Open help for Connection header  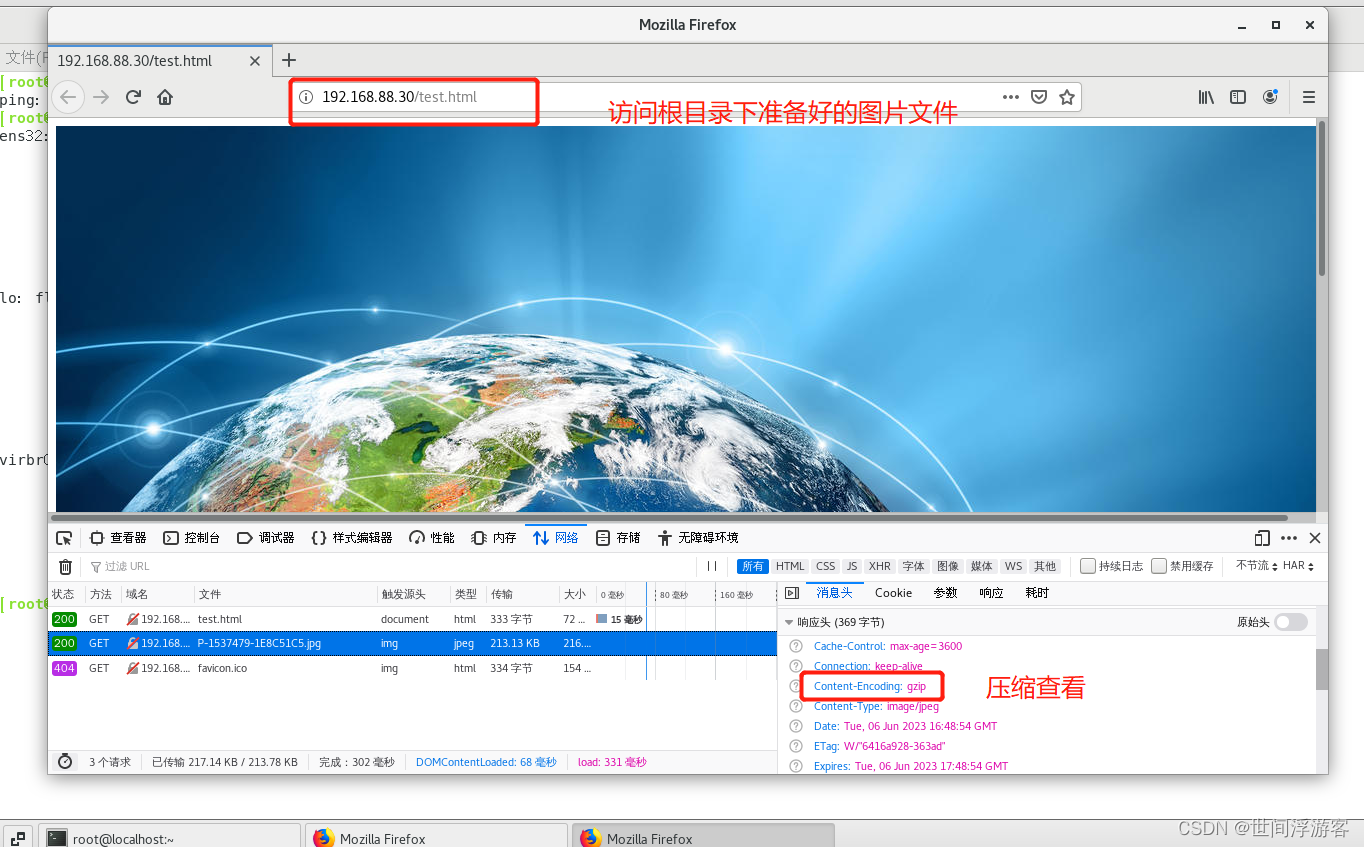click(796, 666)
